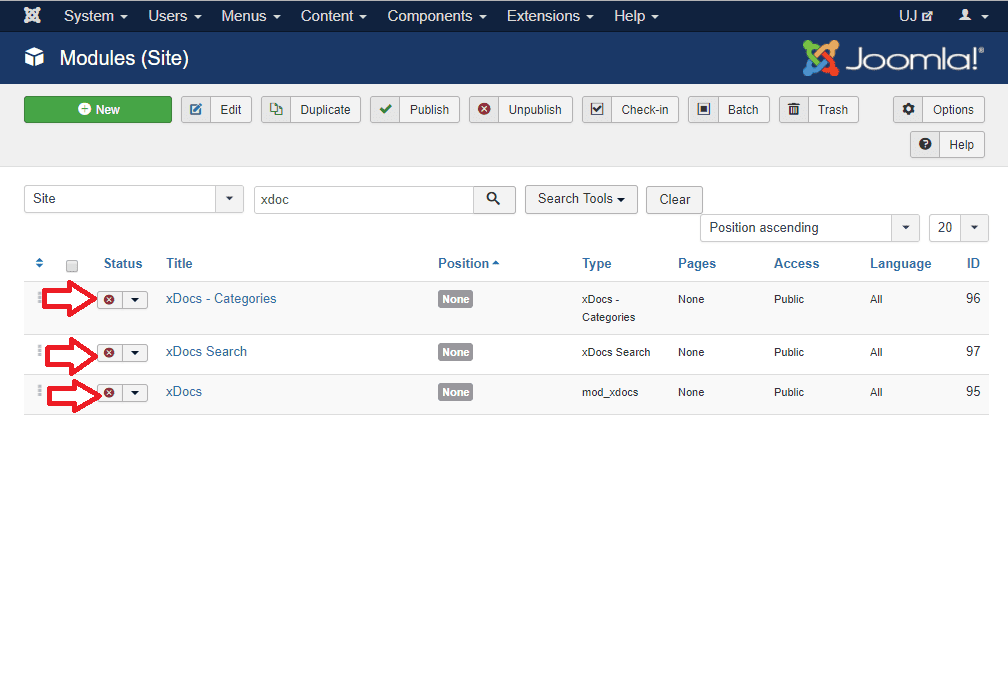Toggle publish status of xDocs module
The image size is (1008, 682).
point(110,393)
